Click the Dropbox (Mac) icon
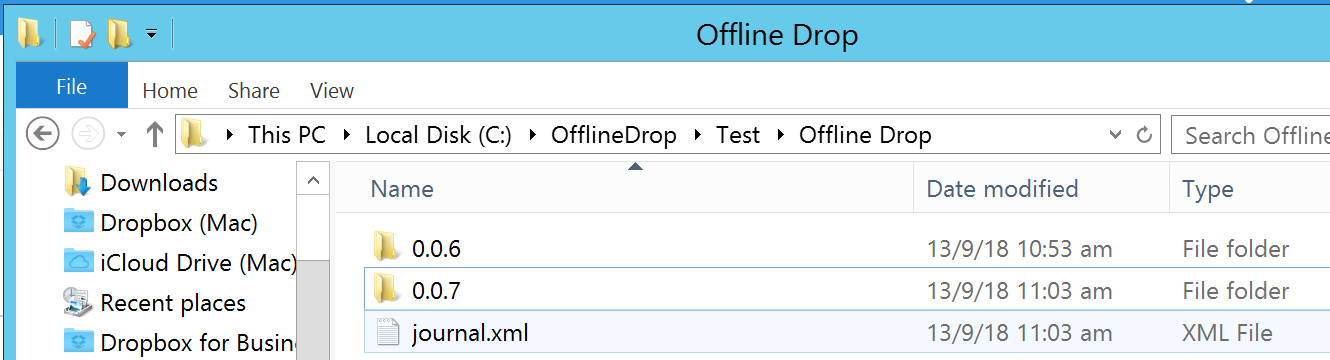 coord(78,221)
